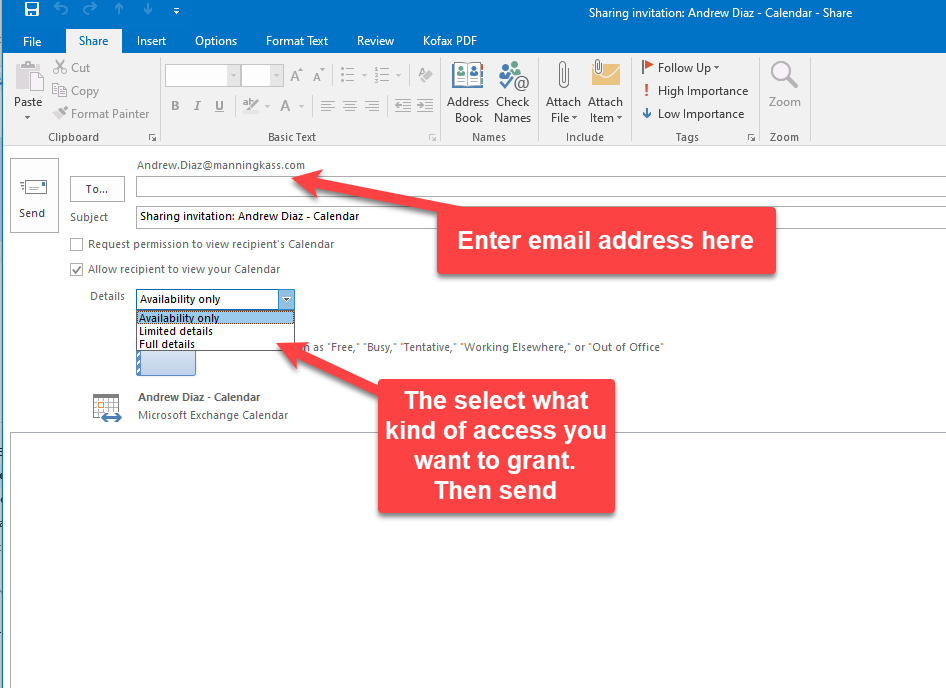Open the Clipboard dialog launcher

click(152, 138)
